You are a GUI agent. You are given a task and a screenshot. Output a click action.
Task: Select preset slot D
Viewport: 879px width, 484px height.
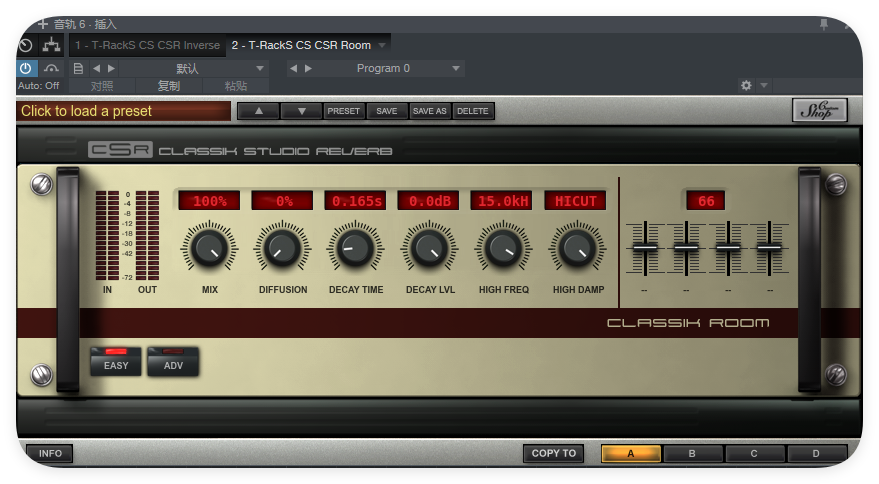(816, 453)
